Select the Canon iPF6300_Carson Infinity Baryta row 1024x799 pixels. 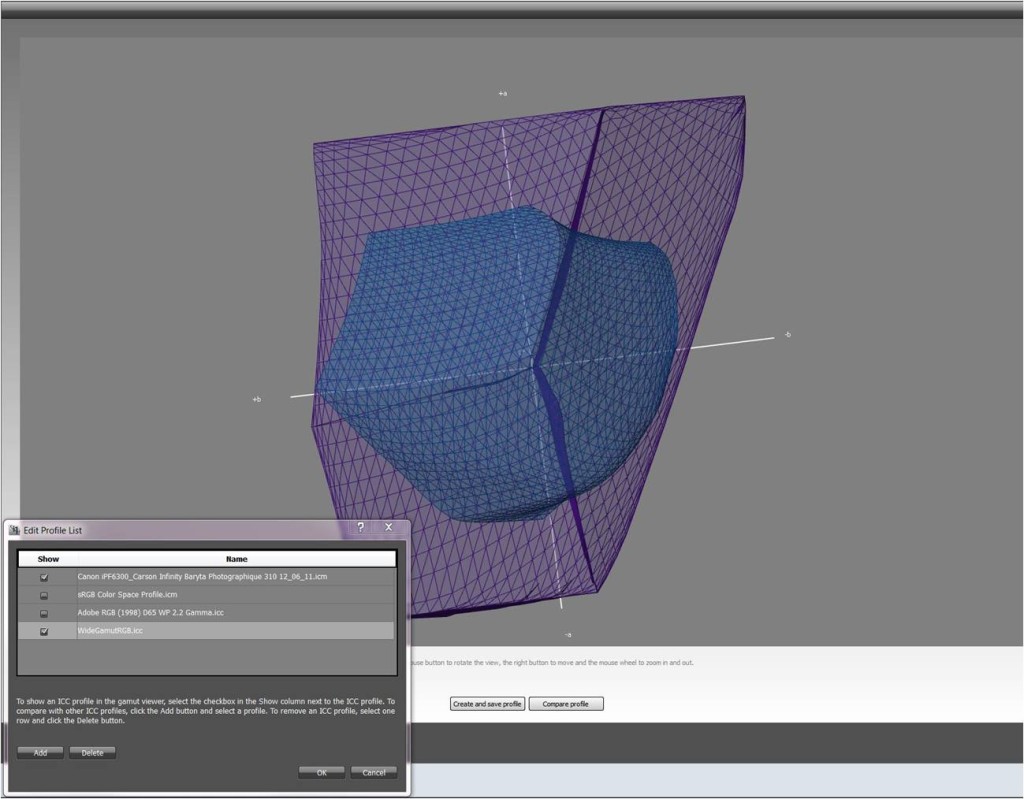(206, 577)
